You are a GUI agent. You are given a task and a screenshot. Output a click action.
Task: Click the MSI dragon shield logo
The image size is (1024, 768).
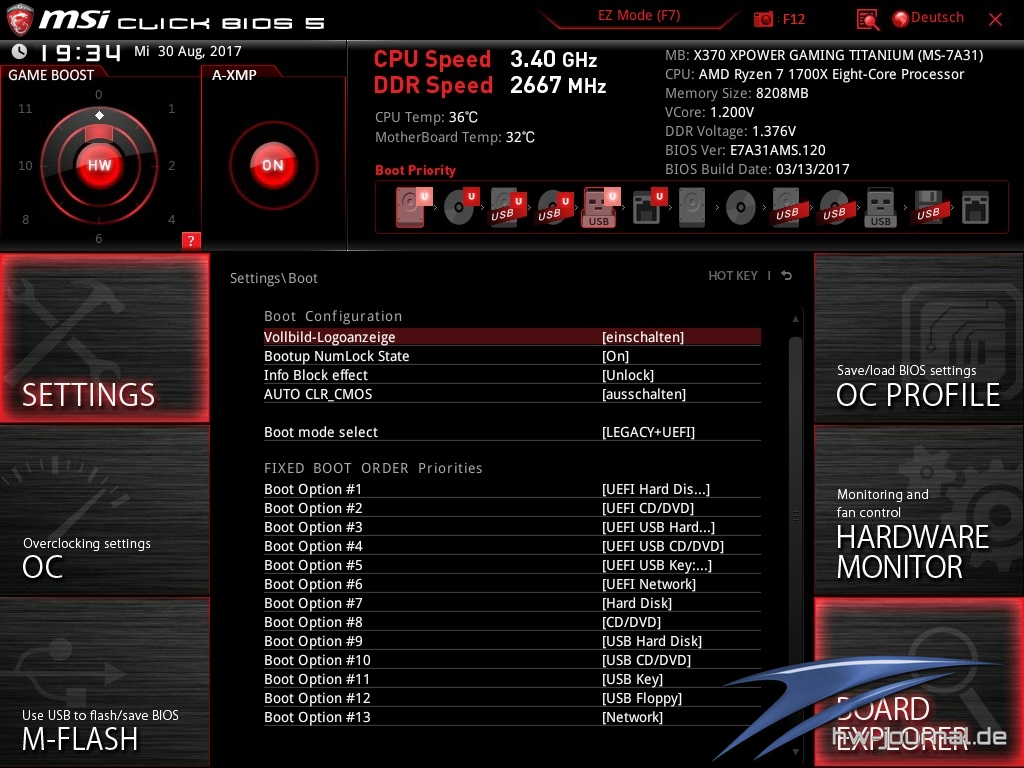pyautogui.click(x=20, y=20)
